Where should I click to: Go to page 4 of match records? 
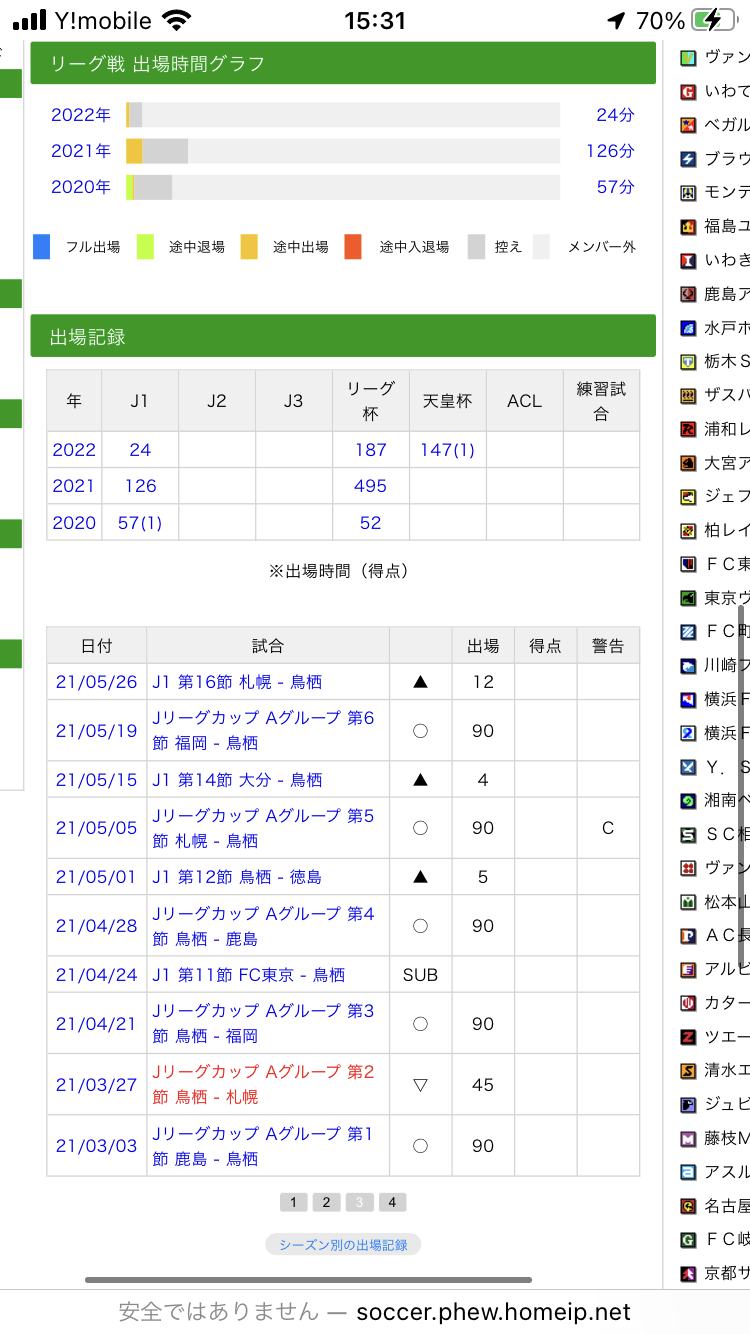pyautogui.click(x=392, y=1202)
